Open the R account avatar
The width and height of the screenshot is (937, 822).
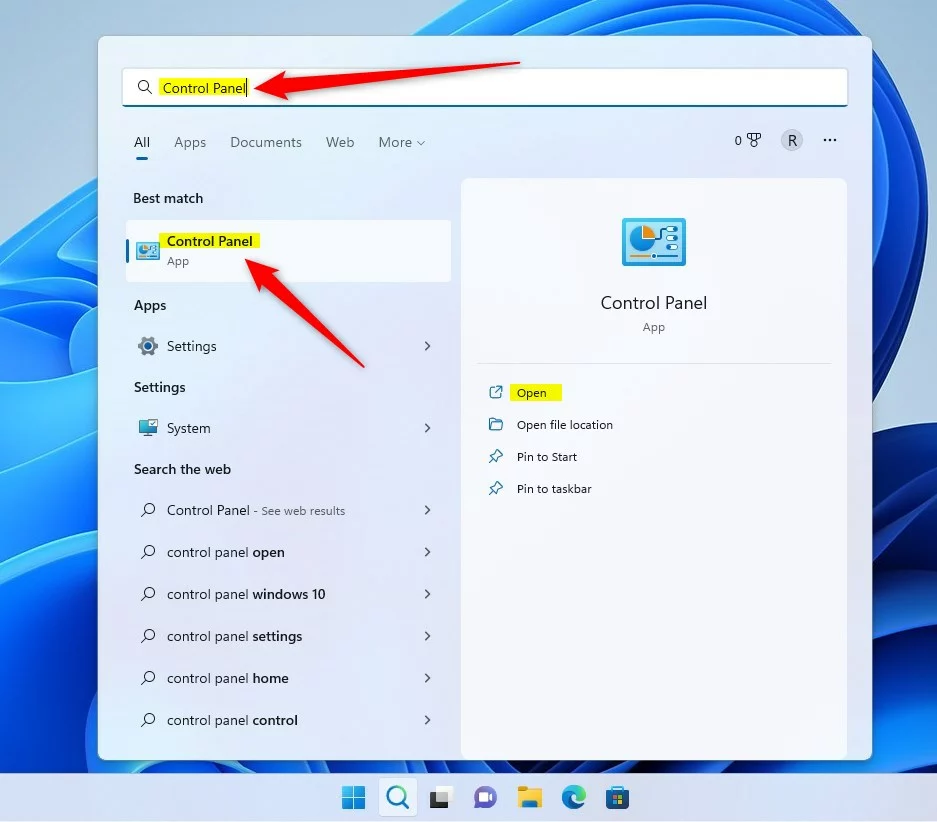point(792,140)
